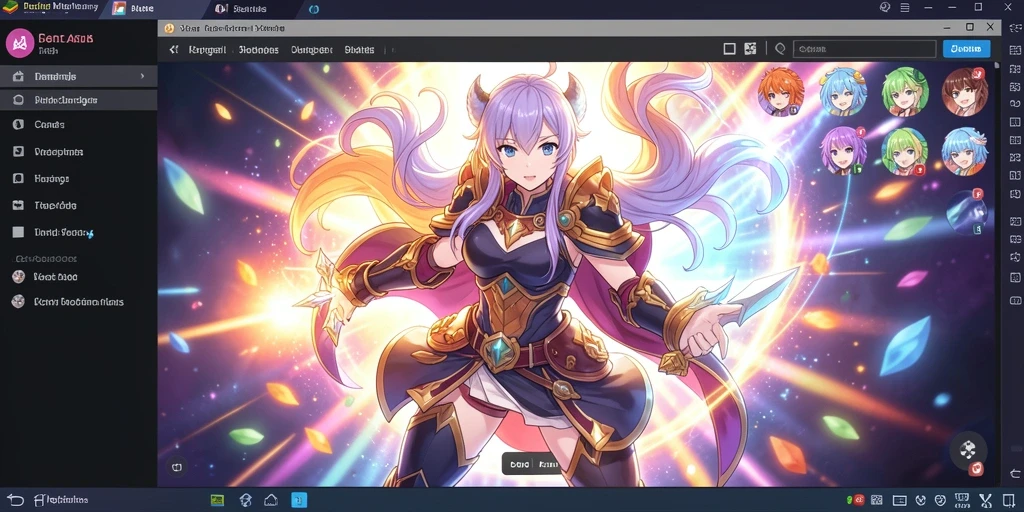Click the back arrow icon in the bottom bar
The image size is (1024, 512).
15,500
